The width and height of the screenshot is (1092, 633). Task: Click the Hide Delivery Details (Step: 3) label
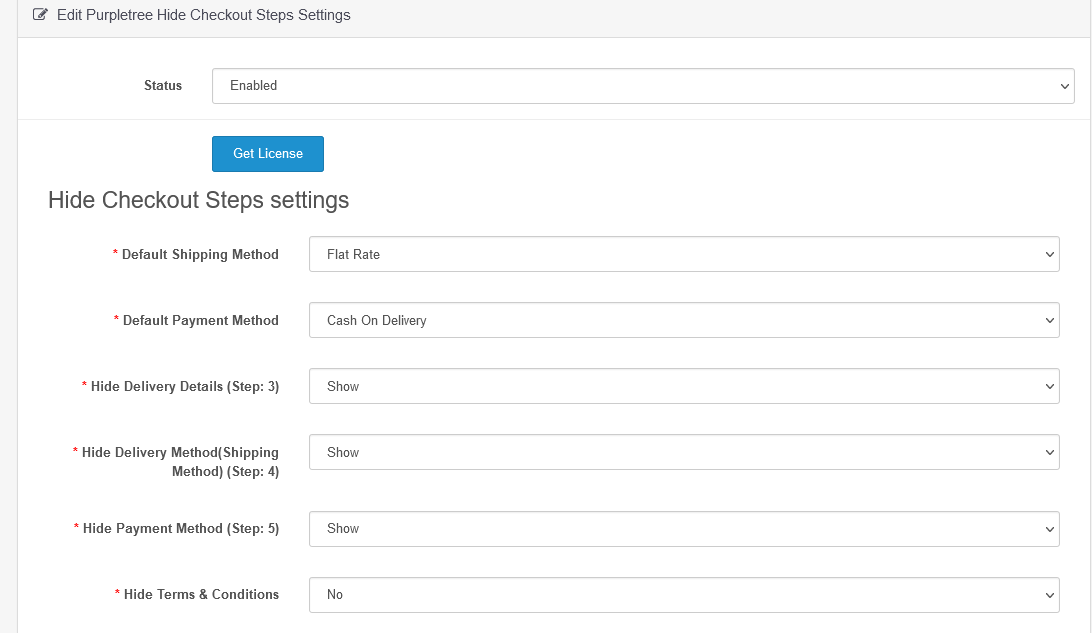[185, 386]
